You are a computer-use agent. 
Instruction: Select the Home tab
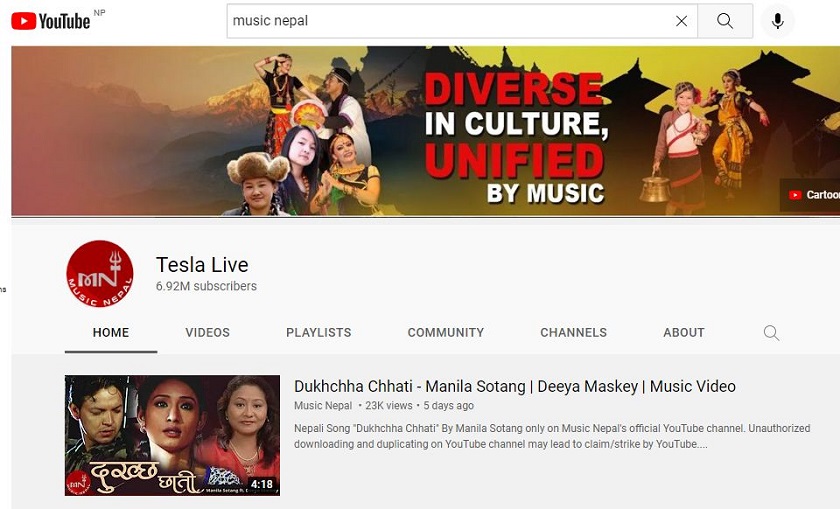111,333
